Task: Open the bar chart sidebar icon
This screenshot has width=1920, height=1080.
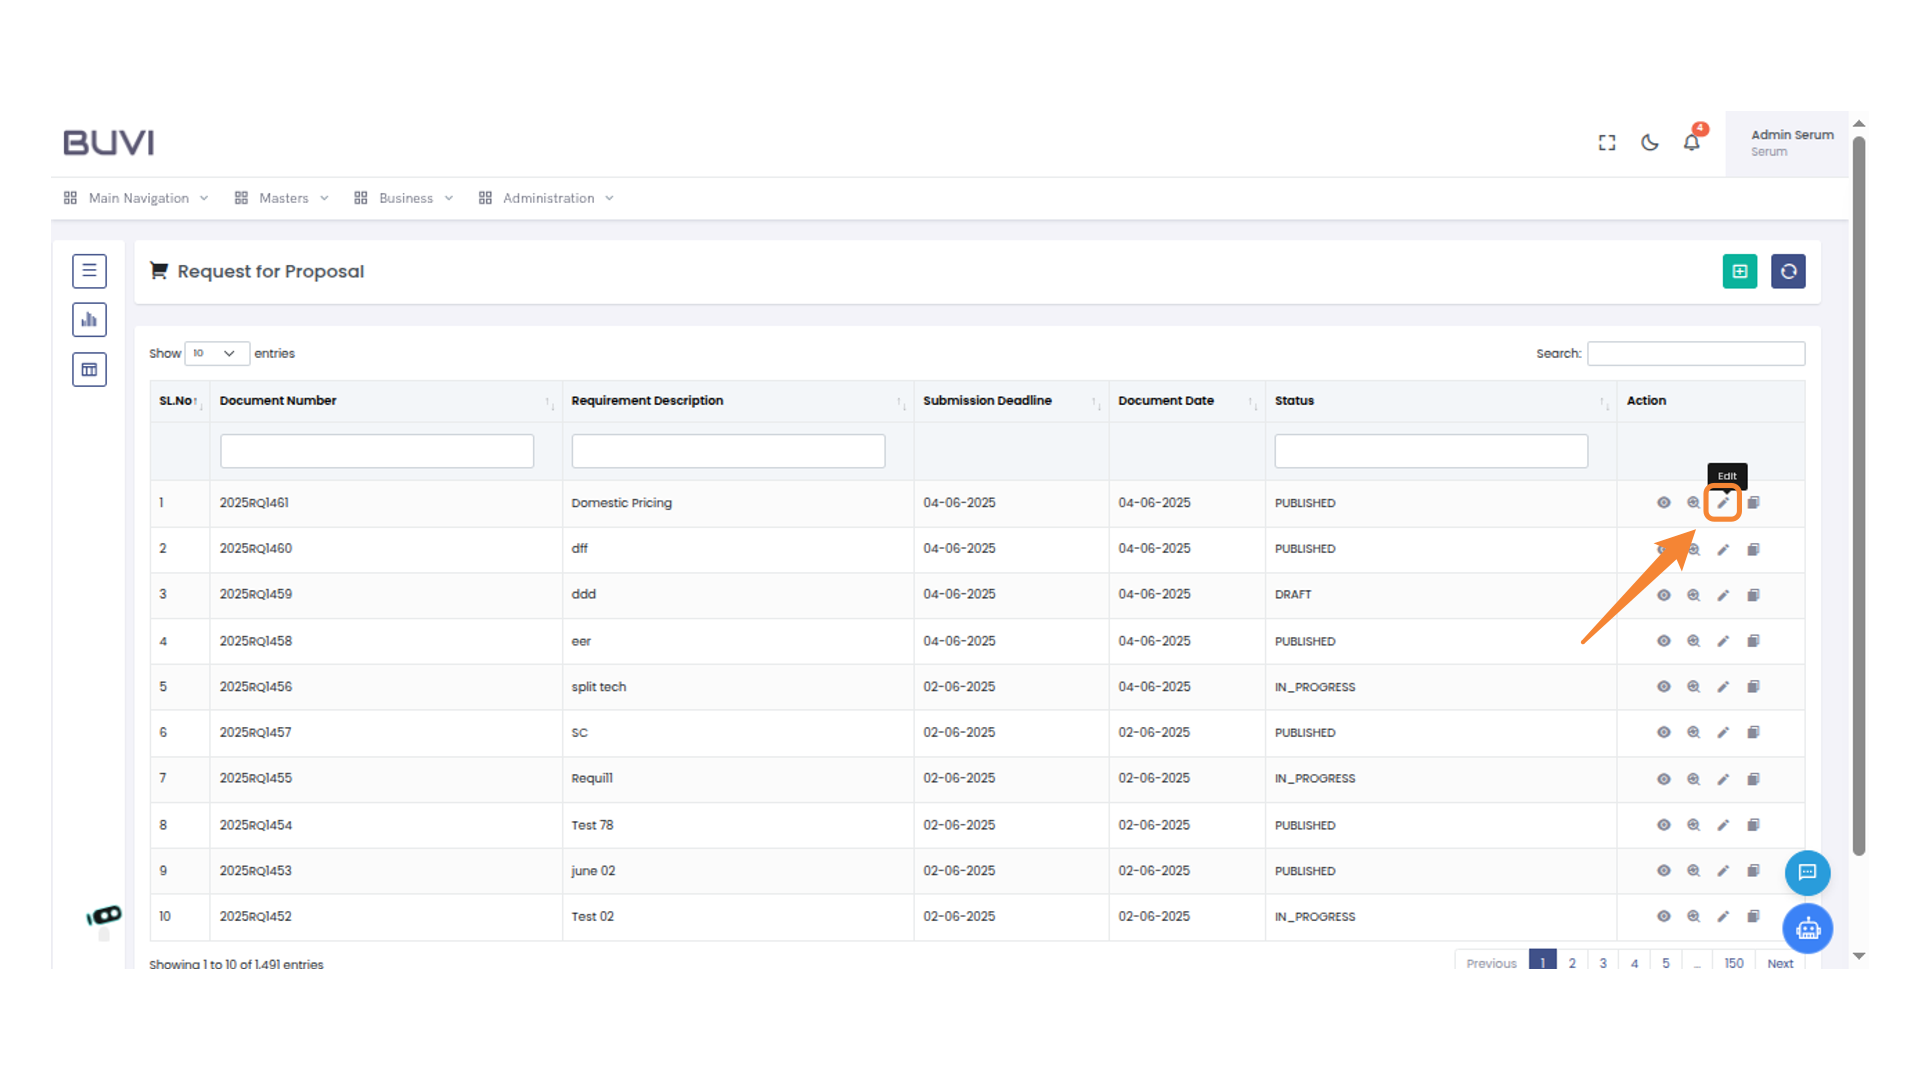Action: click(x=89, y=320)
